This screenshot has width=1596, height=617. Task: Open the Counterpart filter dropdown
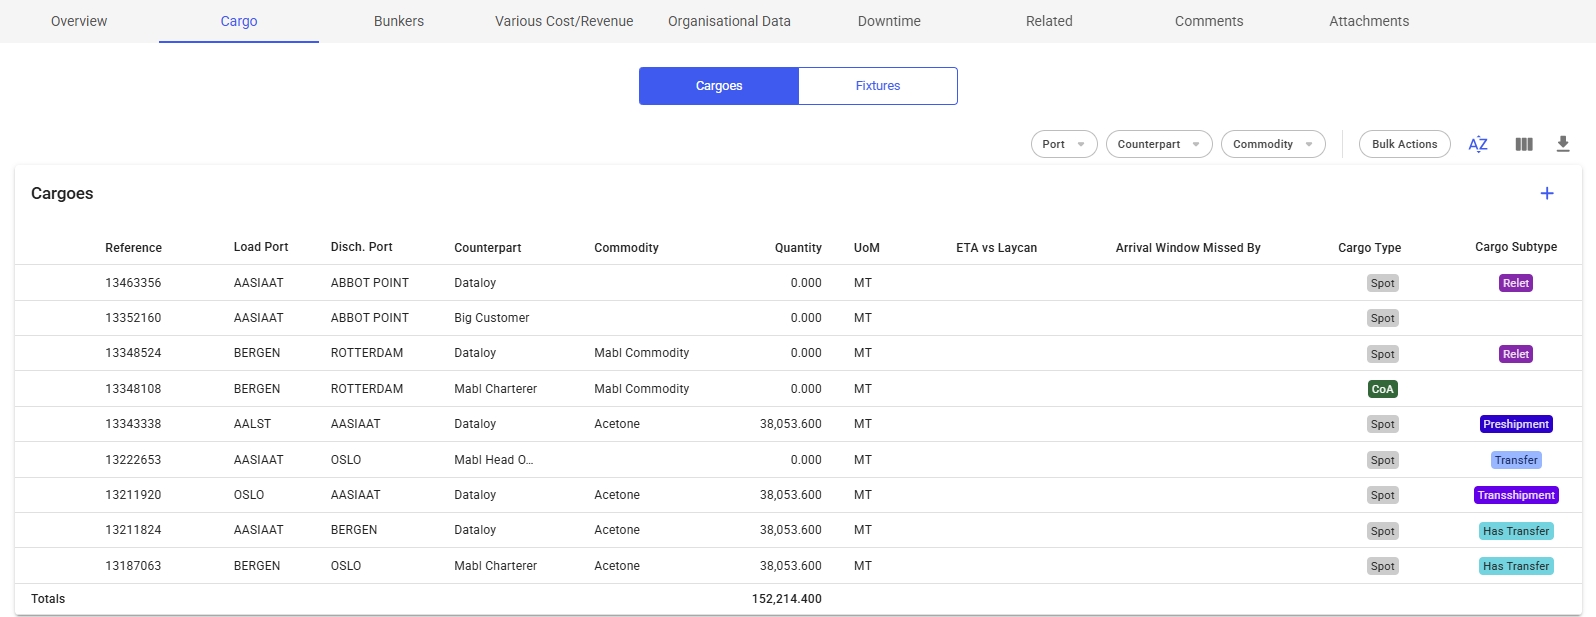pyautogui.click(x=1158, y=144)
